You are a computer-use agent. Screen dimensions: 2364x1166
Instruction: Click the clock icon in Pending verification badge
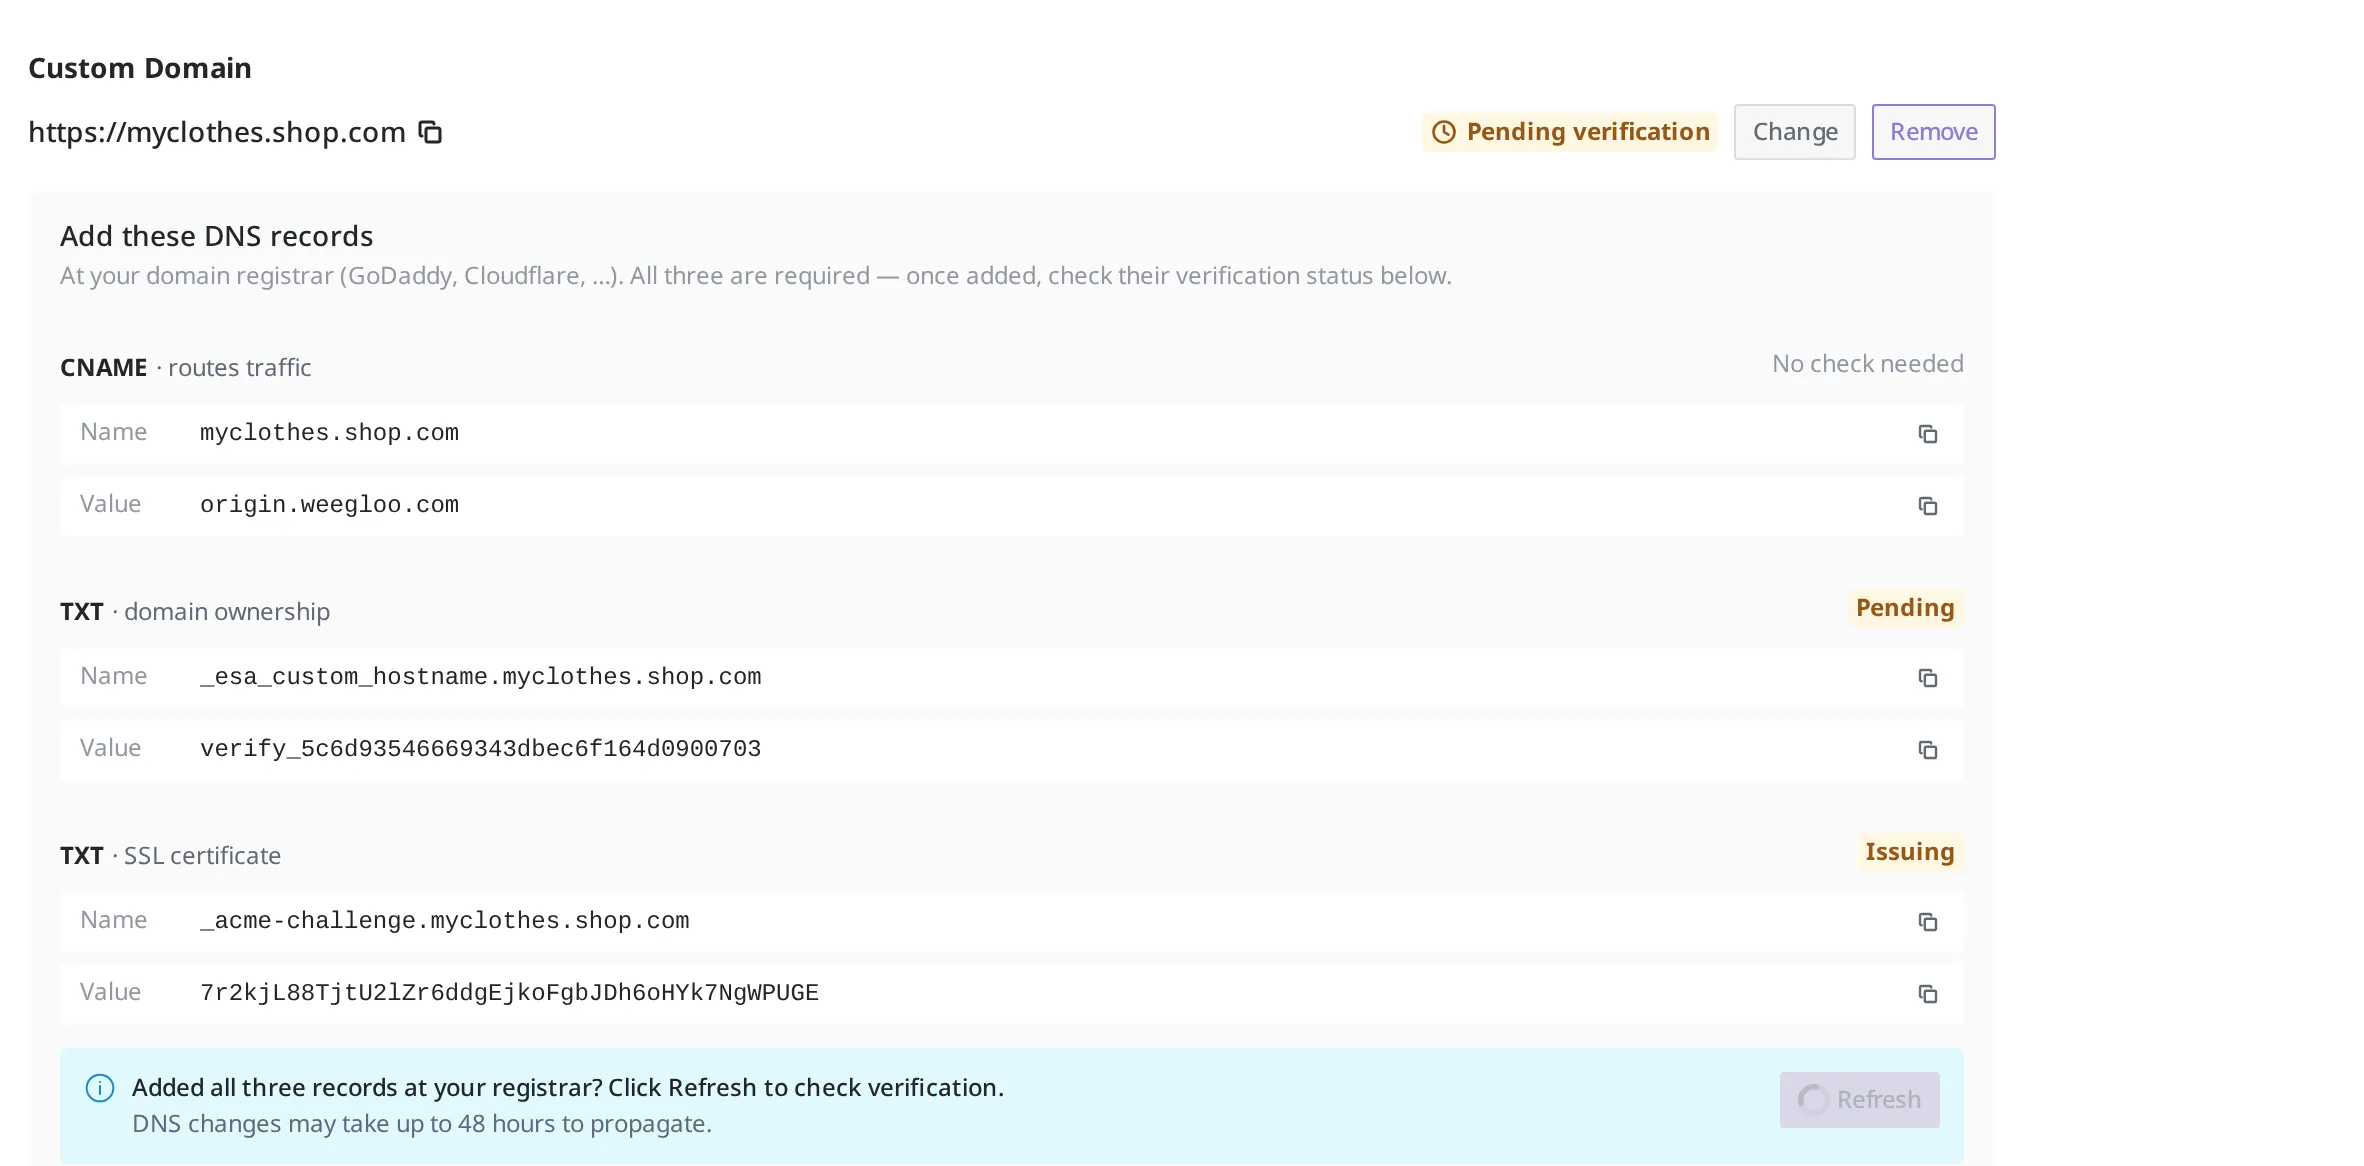click(x=1444, y=132)
